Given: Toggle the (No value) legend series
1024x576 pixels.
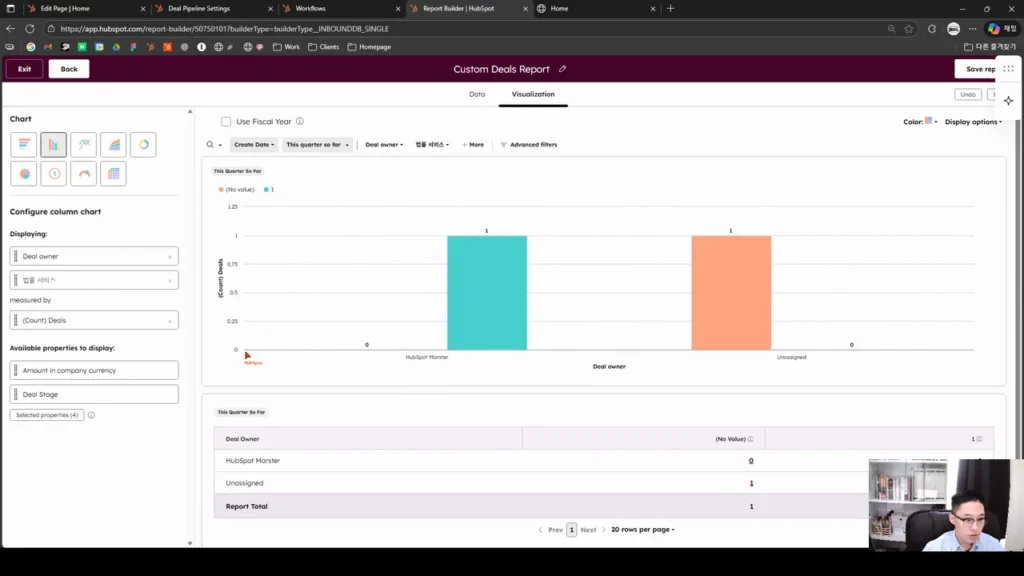Looking at the screenshot, I should point(236,189).
